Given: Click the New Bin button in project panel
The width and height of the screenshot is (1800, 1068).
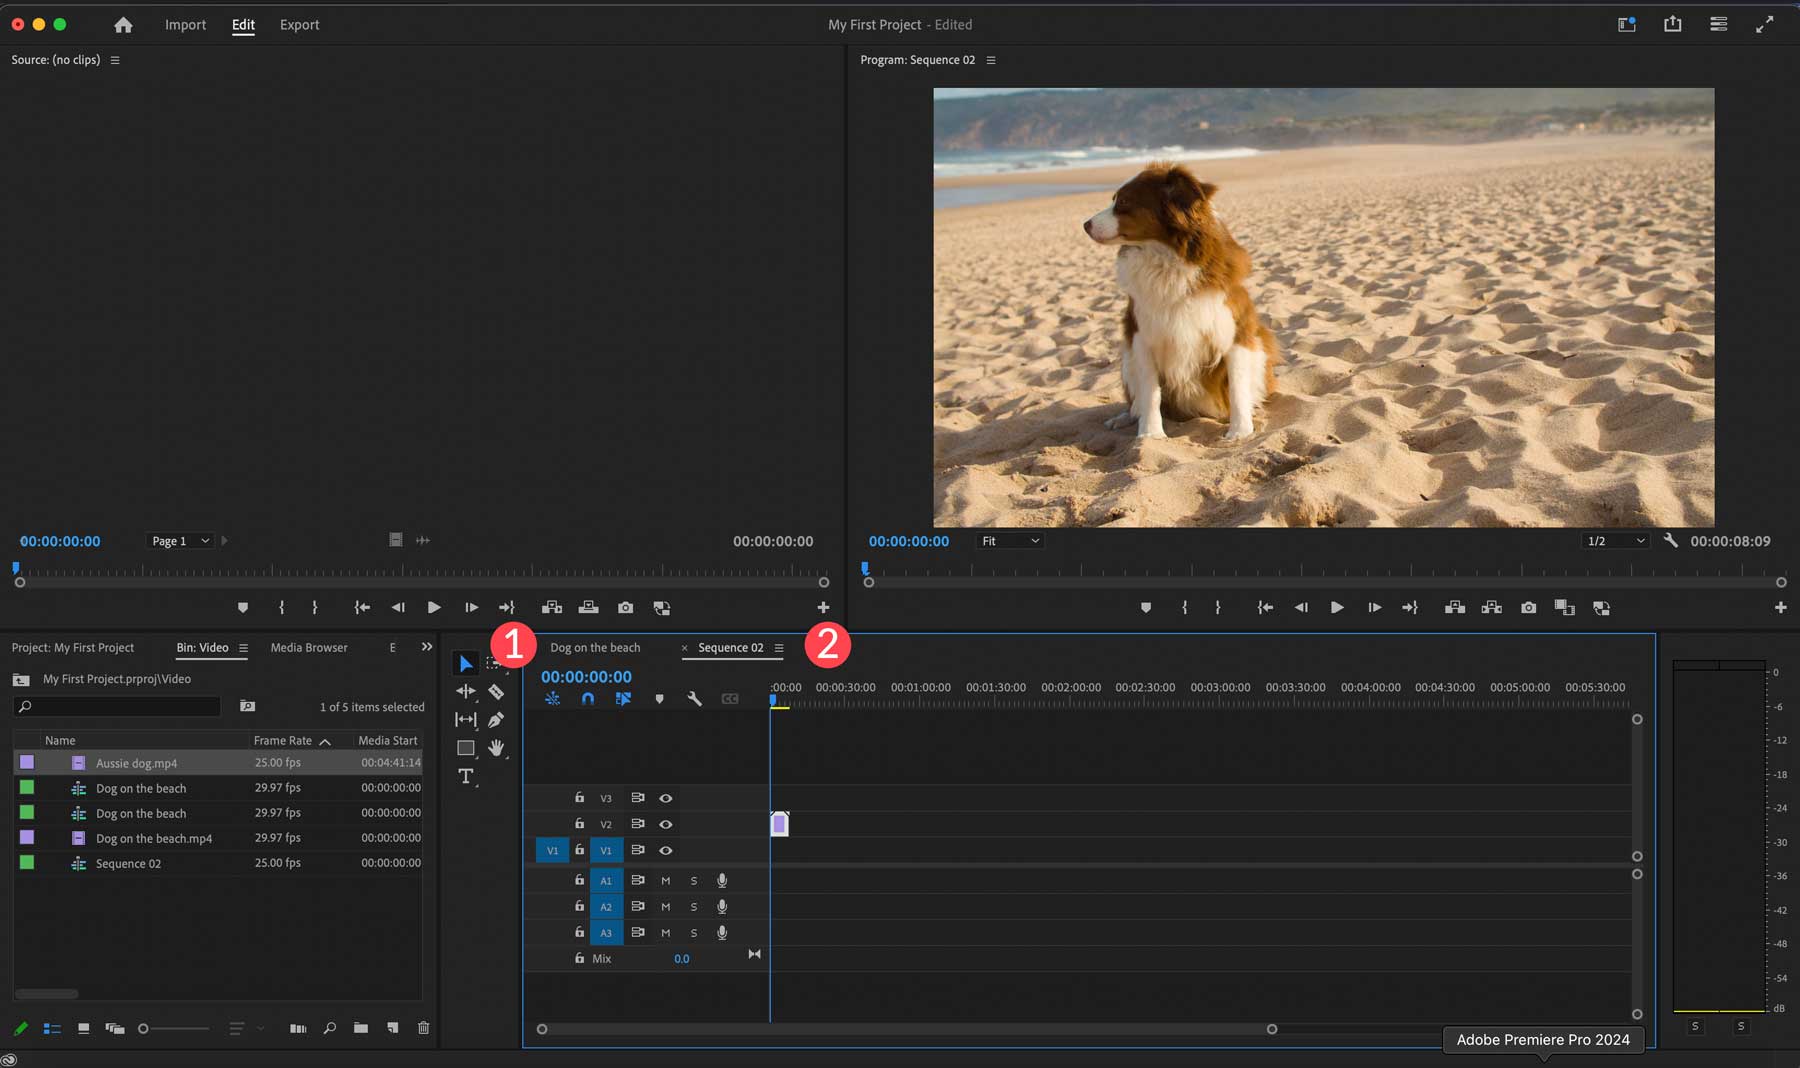Looking at the screenshot, I should 361,1028.
